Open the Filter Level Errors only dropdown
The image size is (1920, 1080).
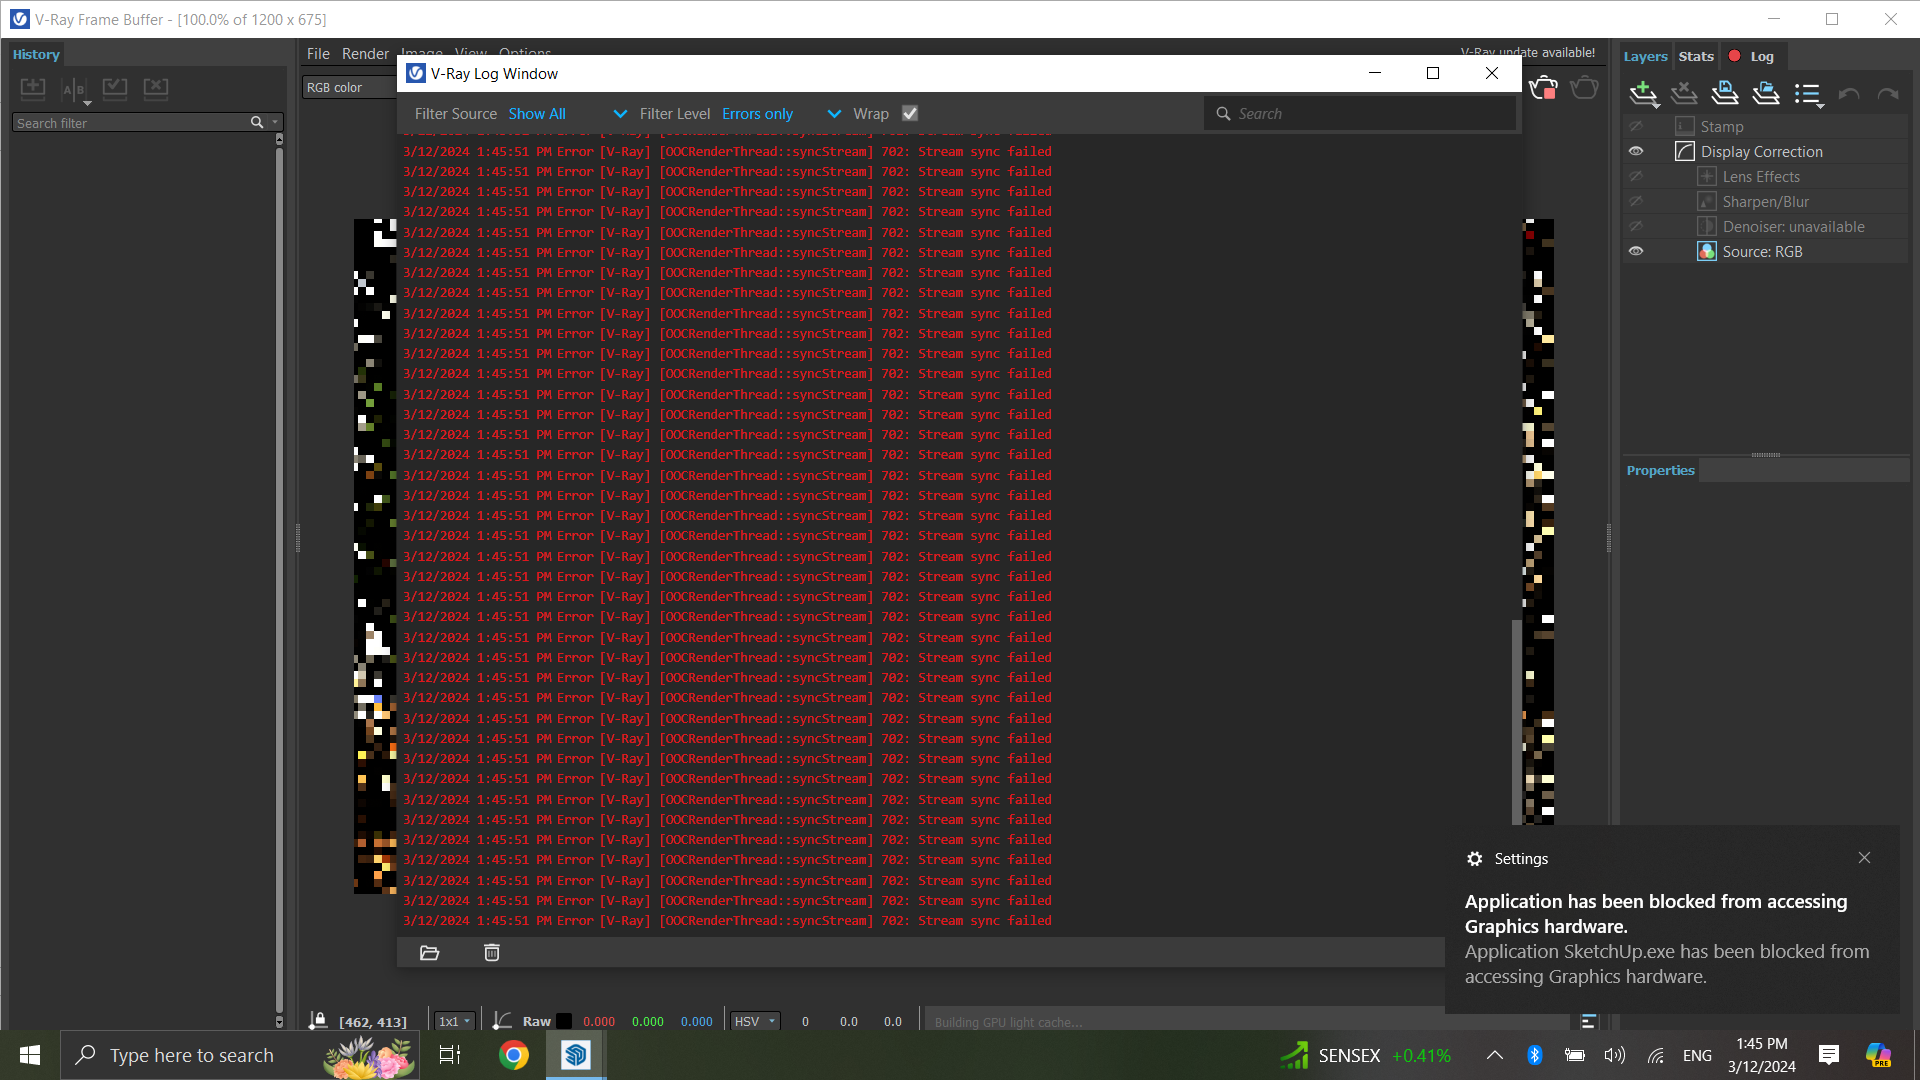[x=780, y=114]
